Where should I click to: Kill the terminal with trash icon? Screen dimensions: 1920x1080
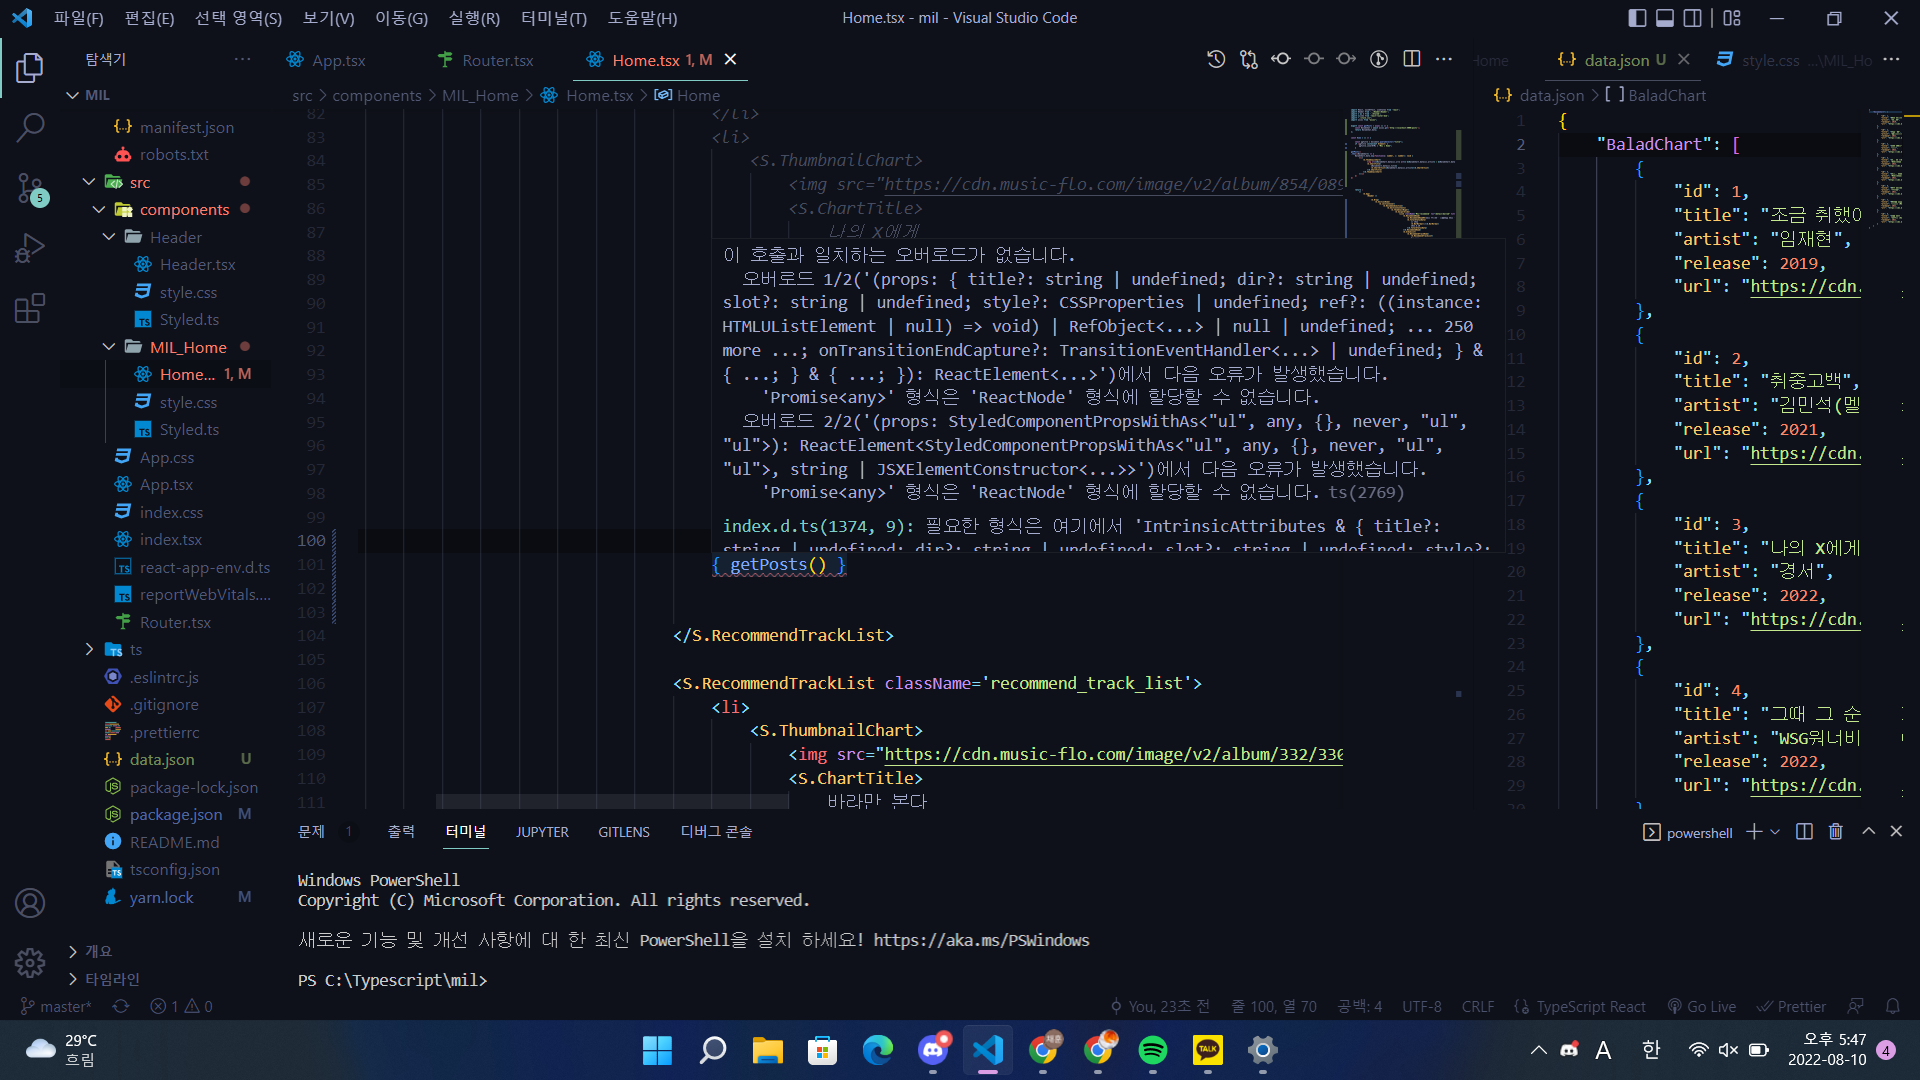pyautogui.click(x=1836, y=832)
